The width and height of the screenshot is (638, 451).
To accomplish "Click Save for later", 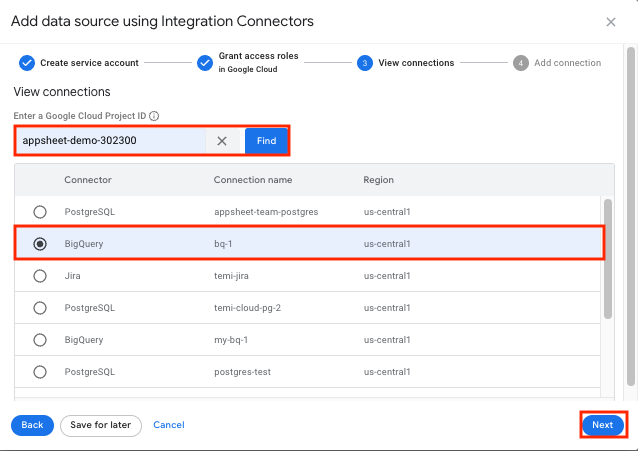I will pos(101,425).
